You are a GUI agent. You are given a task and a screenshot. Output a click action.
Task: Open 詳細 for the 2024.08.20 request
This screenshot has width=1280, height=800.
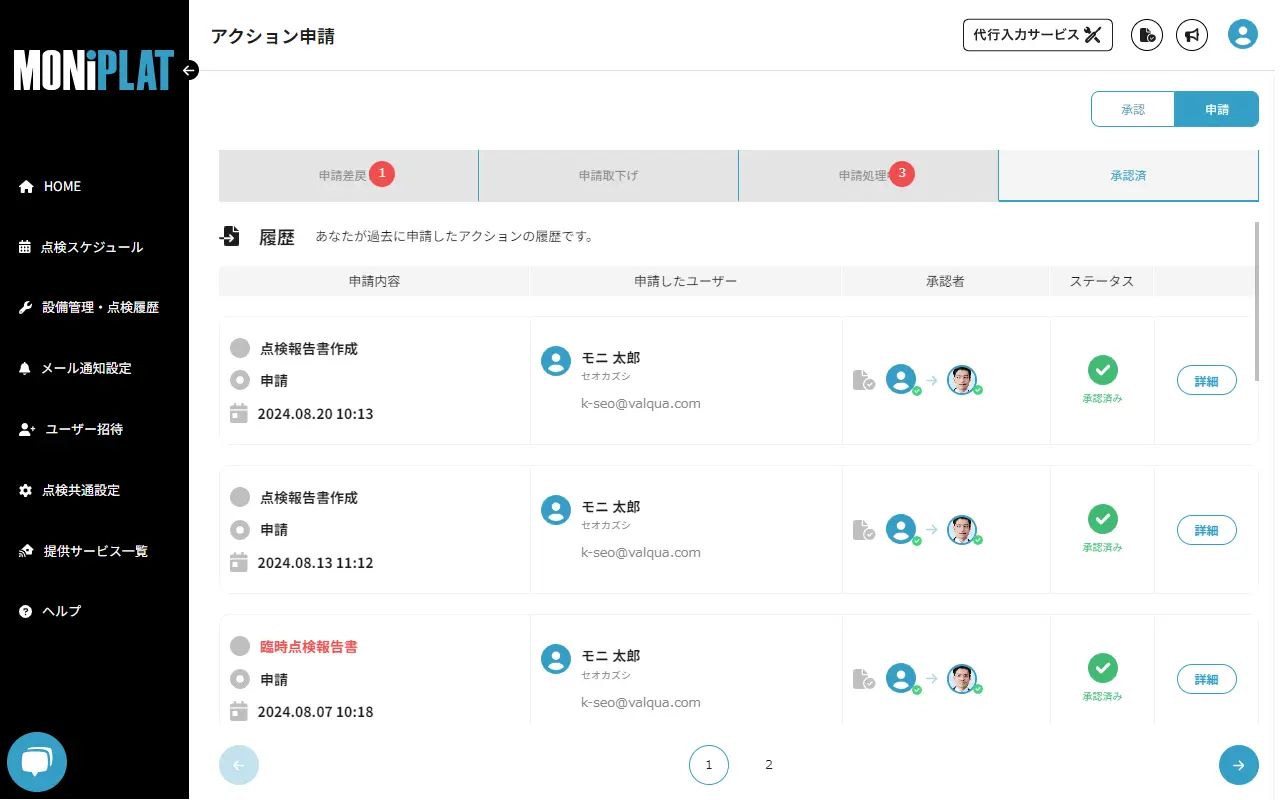coord(1206,381)
